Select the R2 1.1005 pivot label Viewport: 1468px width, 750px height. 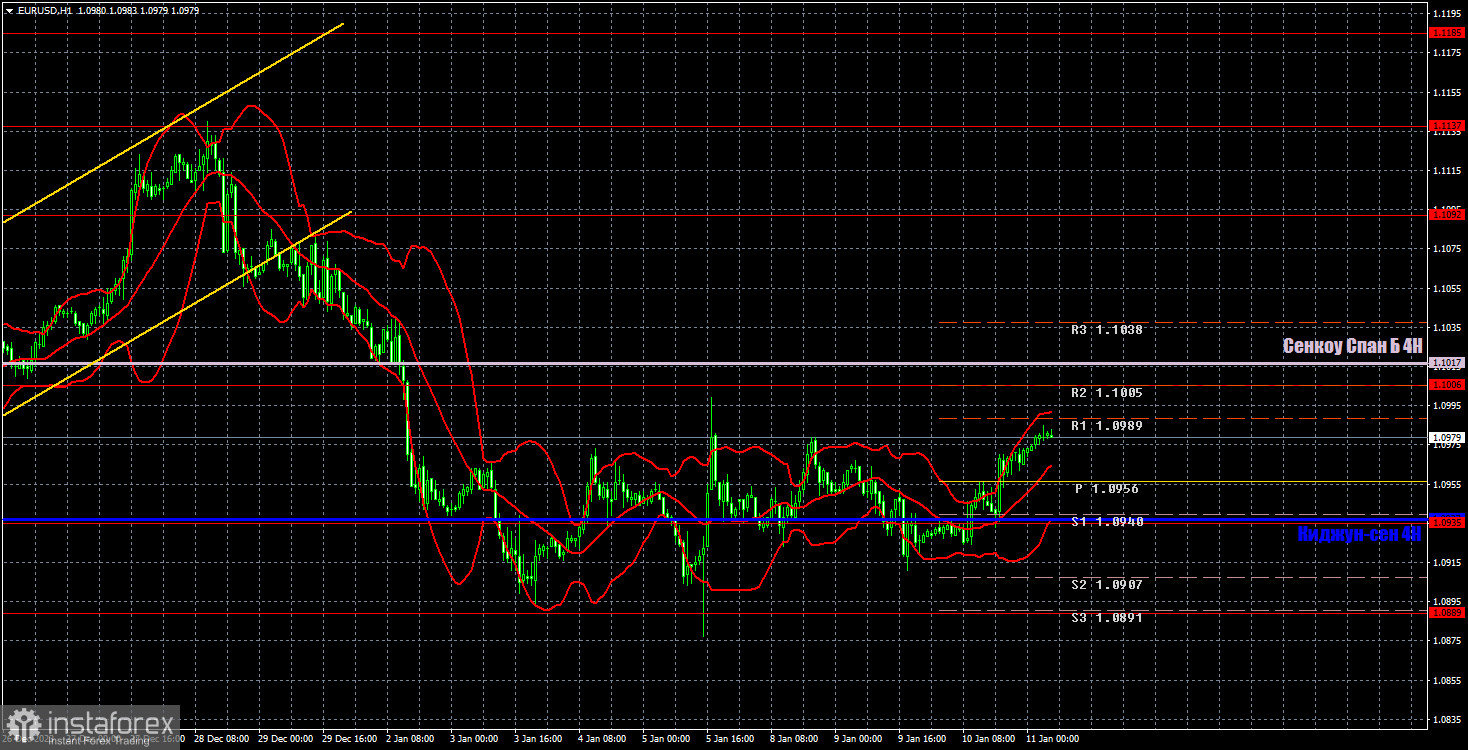coord(1107,393)
